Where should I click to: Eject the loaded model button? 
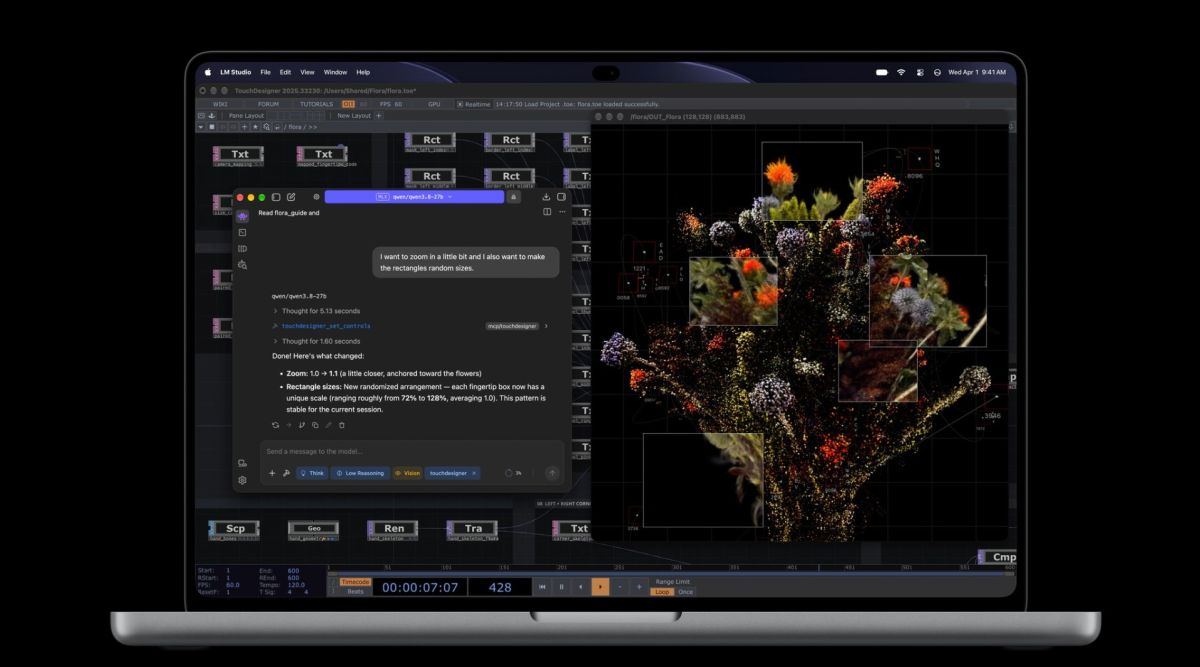(514, 197)
